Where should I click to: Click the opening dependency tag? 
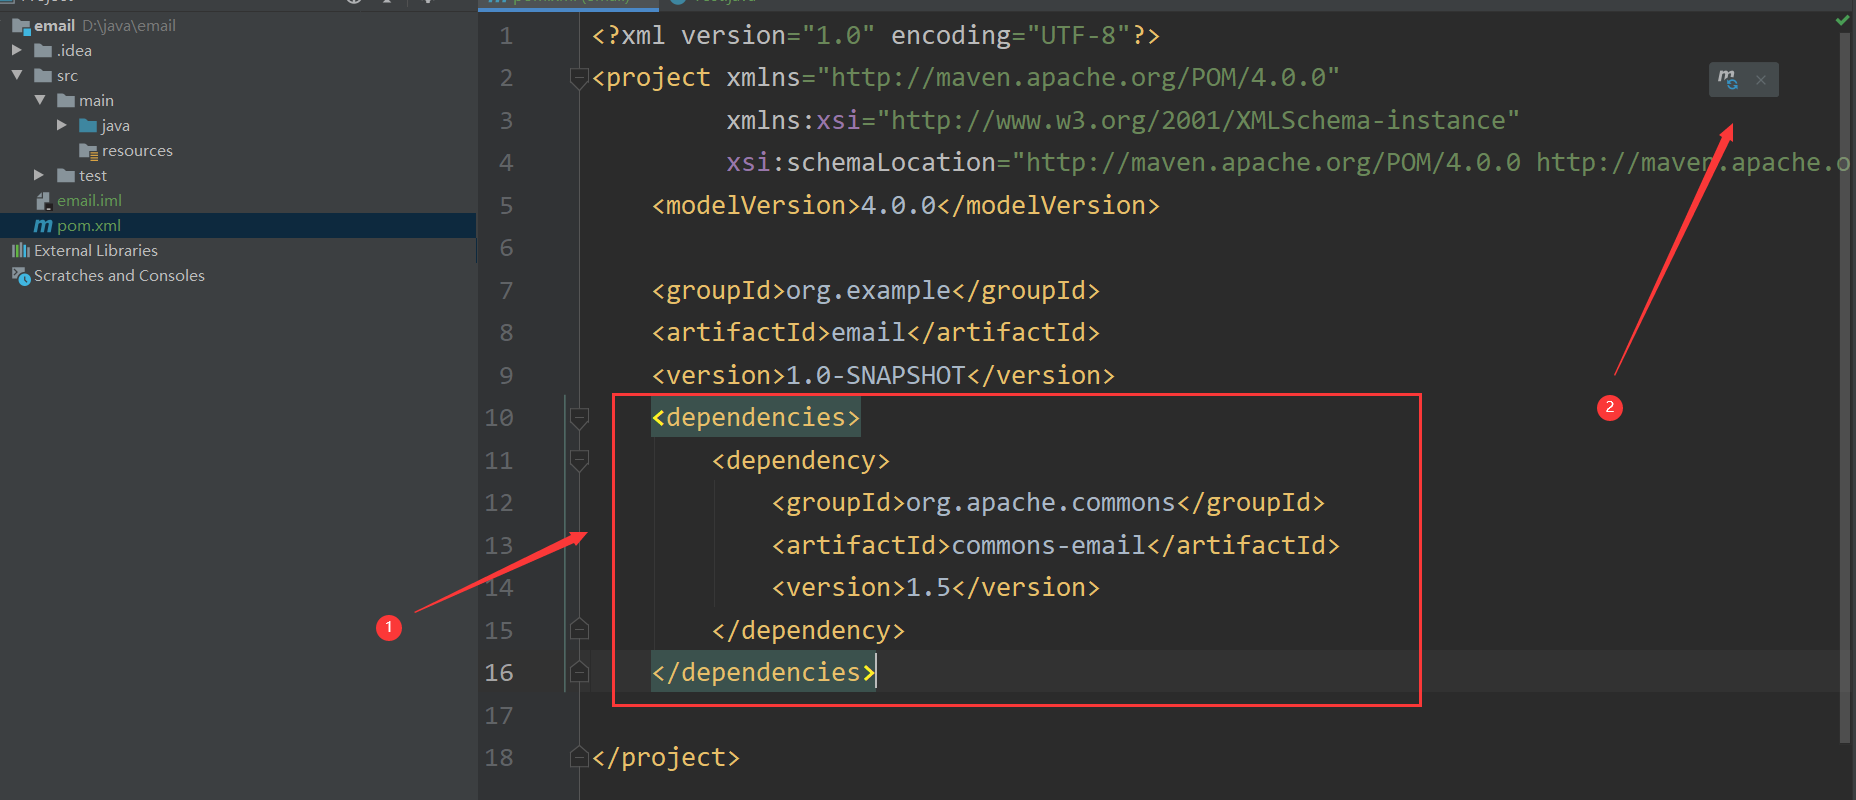(801, 461)
